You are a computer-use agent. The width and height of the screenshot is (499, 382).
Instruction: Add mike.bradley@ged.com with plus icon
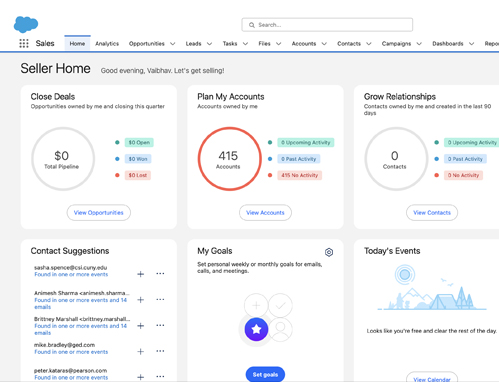[141, 351]
